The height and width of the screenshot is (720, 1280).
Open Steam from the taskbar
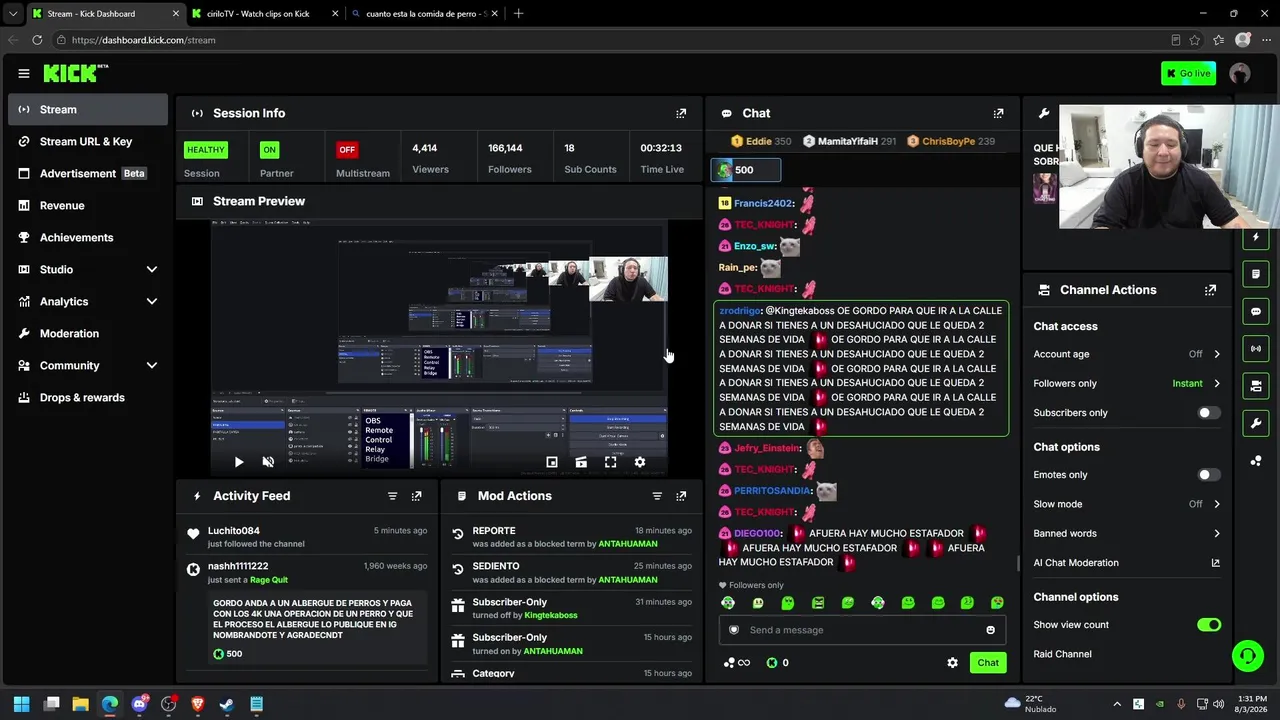click(x=227, y=704)
